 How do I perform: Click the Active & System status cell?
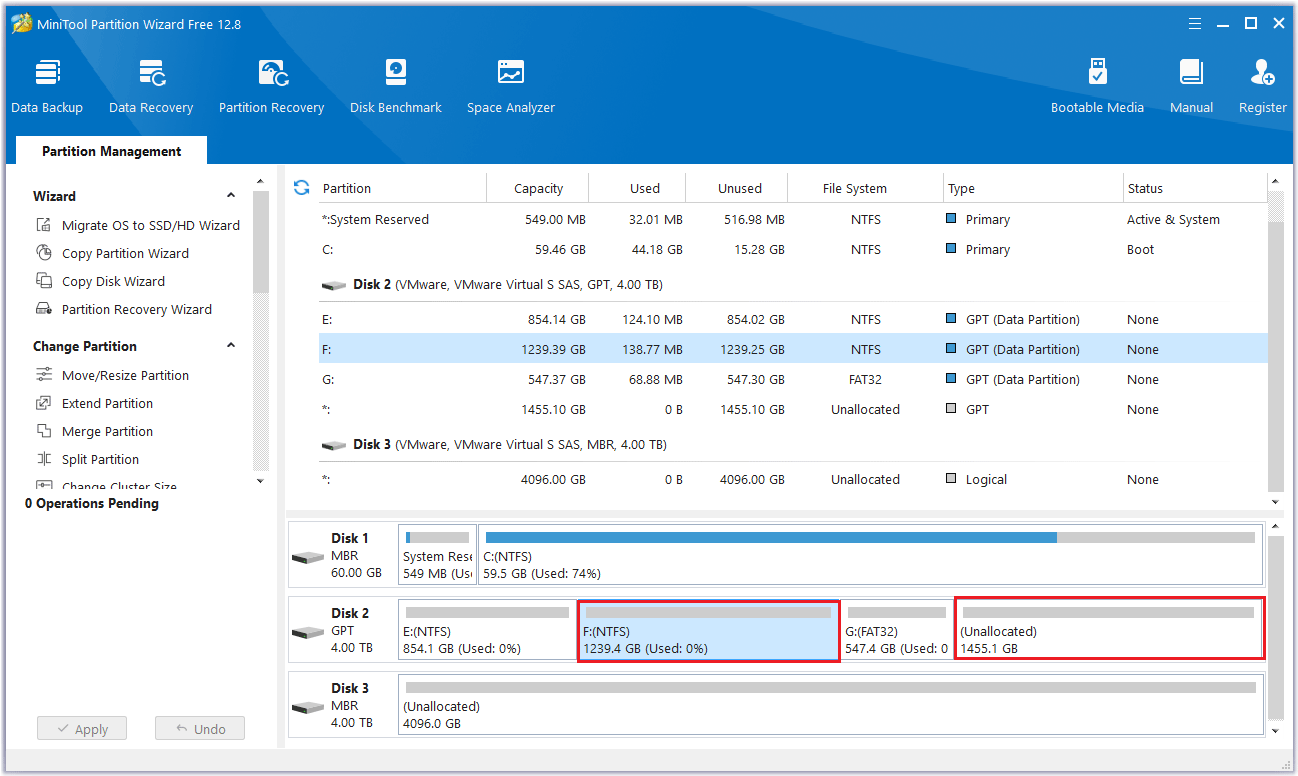click(x=1173, y=219)
